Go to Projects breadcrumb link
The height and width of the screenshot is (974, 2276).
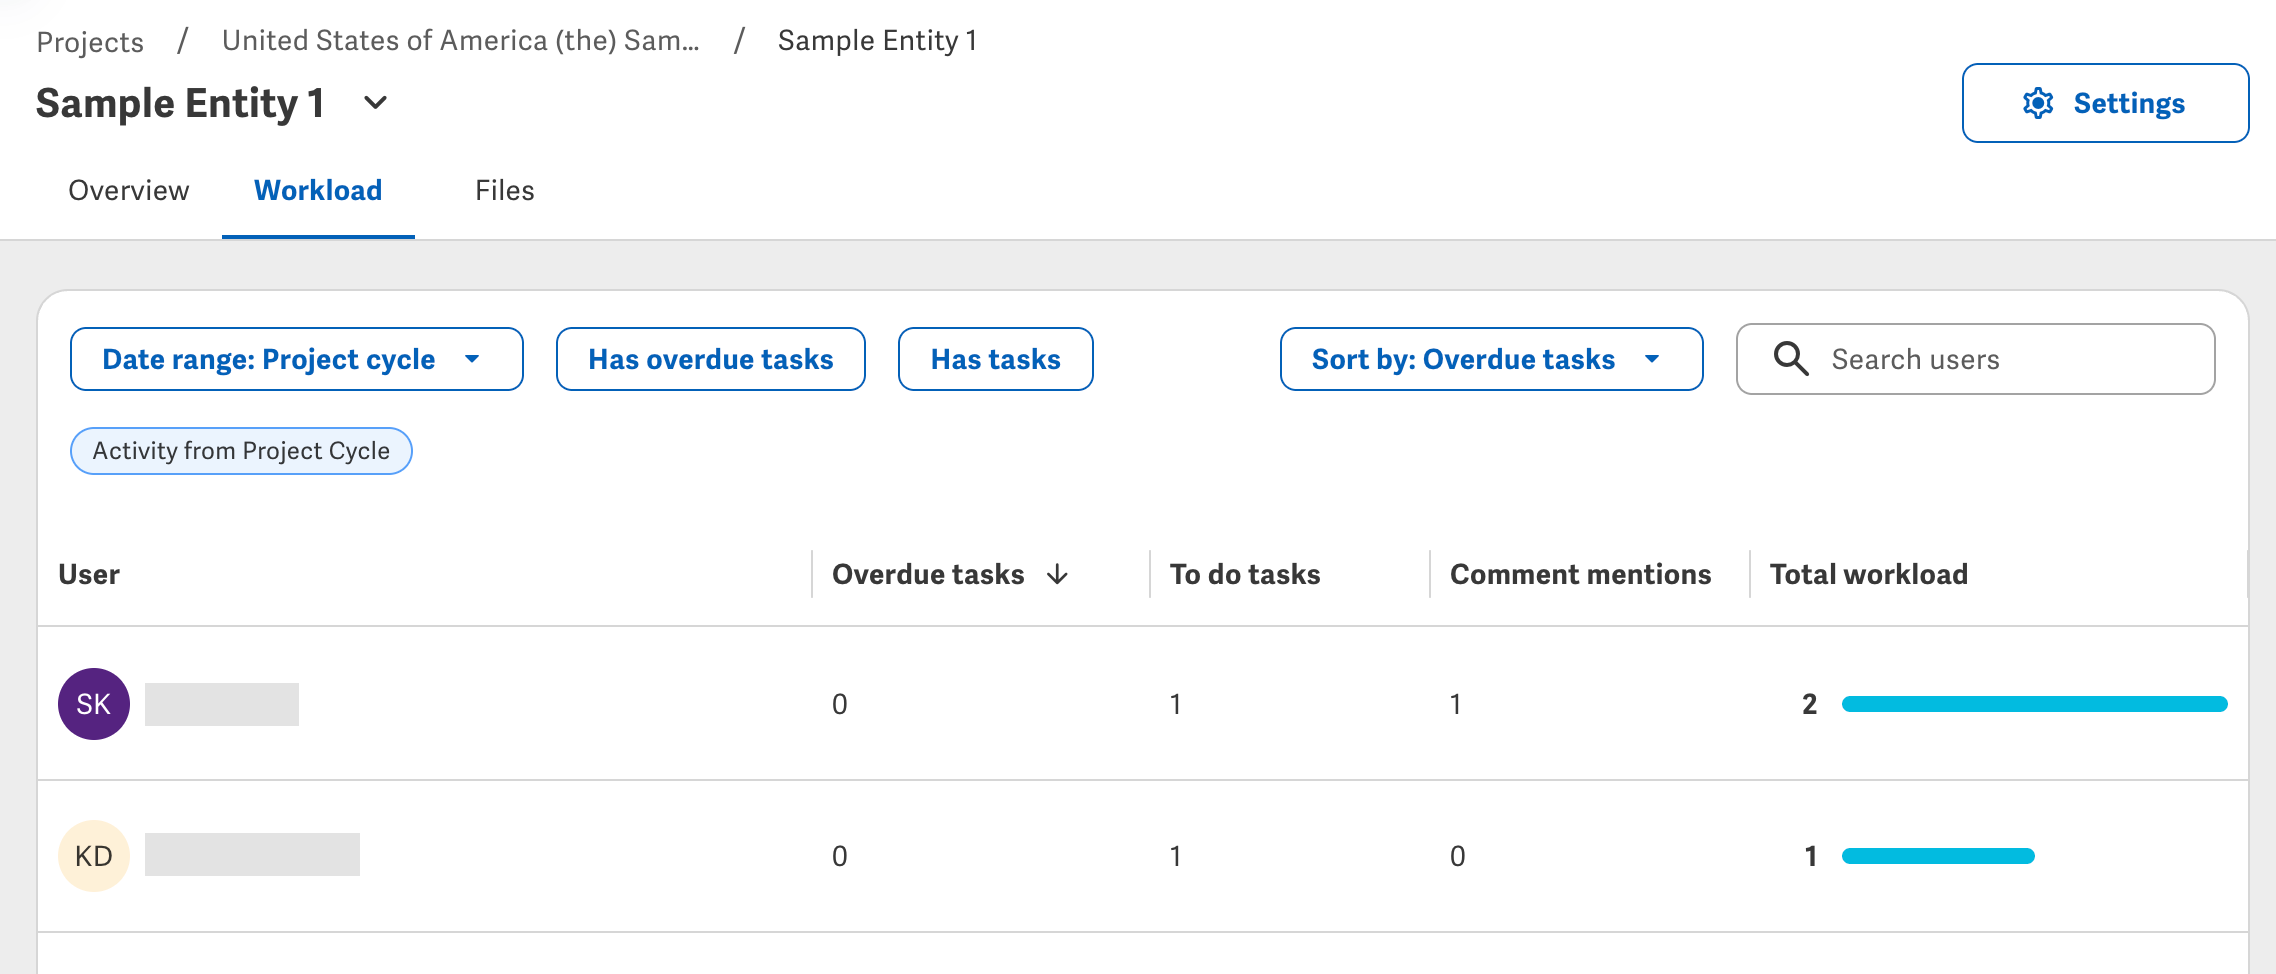pos(90,41)
